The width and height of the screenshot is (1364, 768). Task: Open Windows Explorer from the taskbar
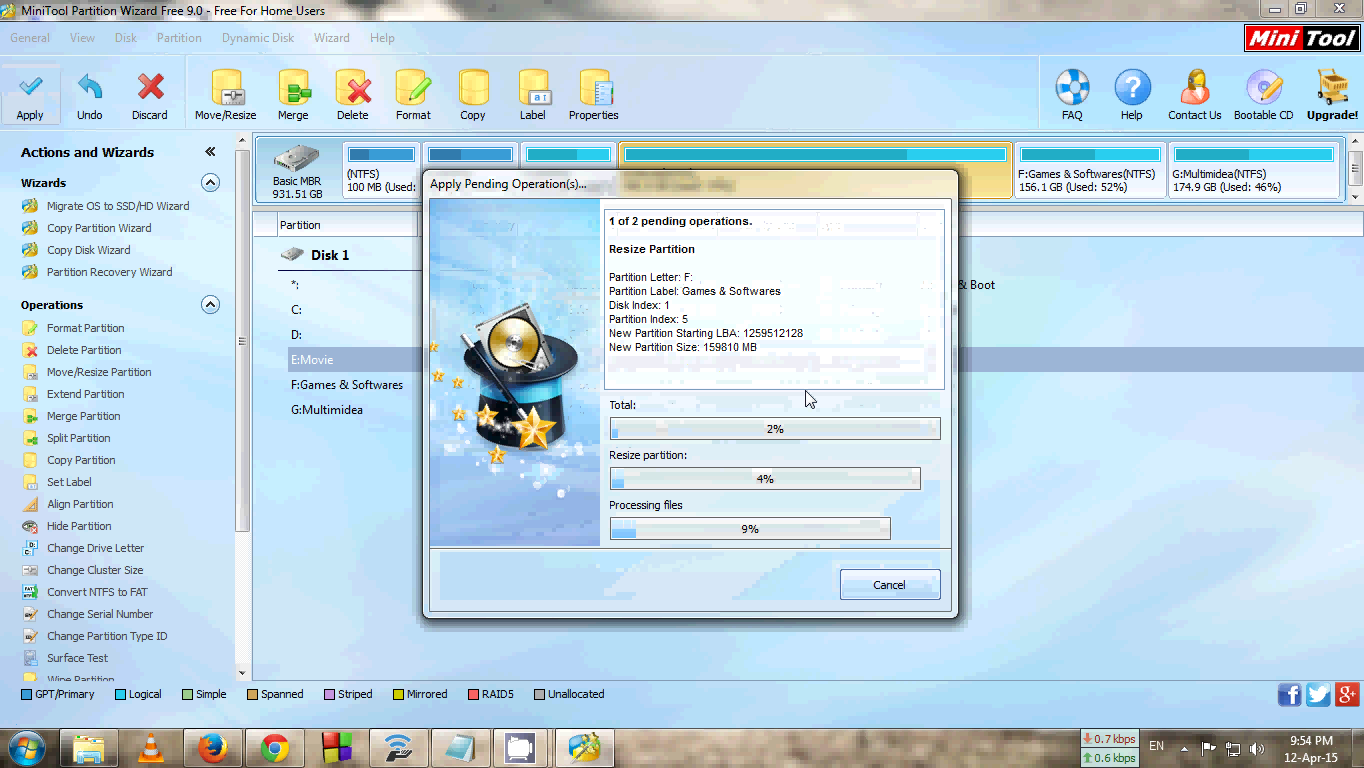tap(90, 748)
